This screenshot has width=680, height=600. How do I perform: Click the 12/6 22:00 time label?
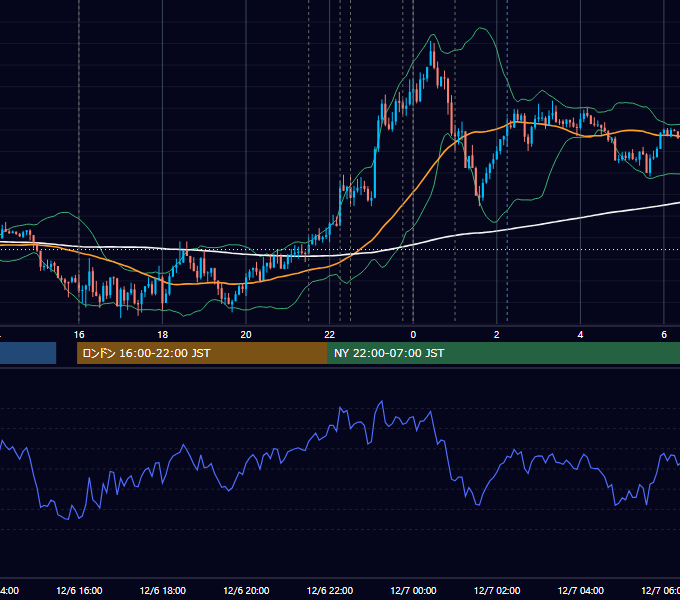tap(330, 590)
